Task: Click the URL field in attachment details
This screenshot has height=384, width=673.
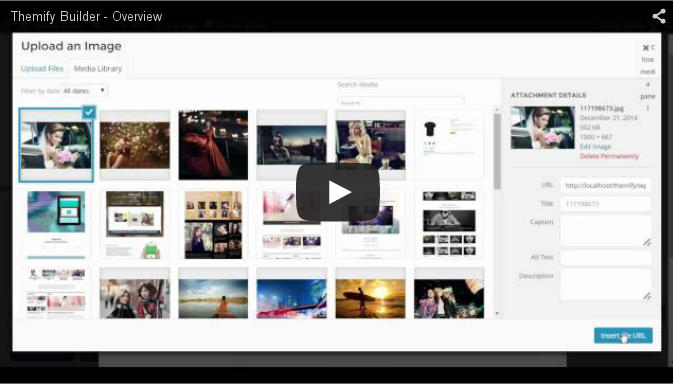Action: coord(606,186)
